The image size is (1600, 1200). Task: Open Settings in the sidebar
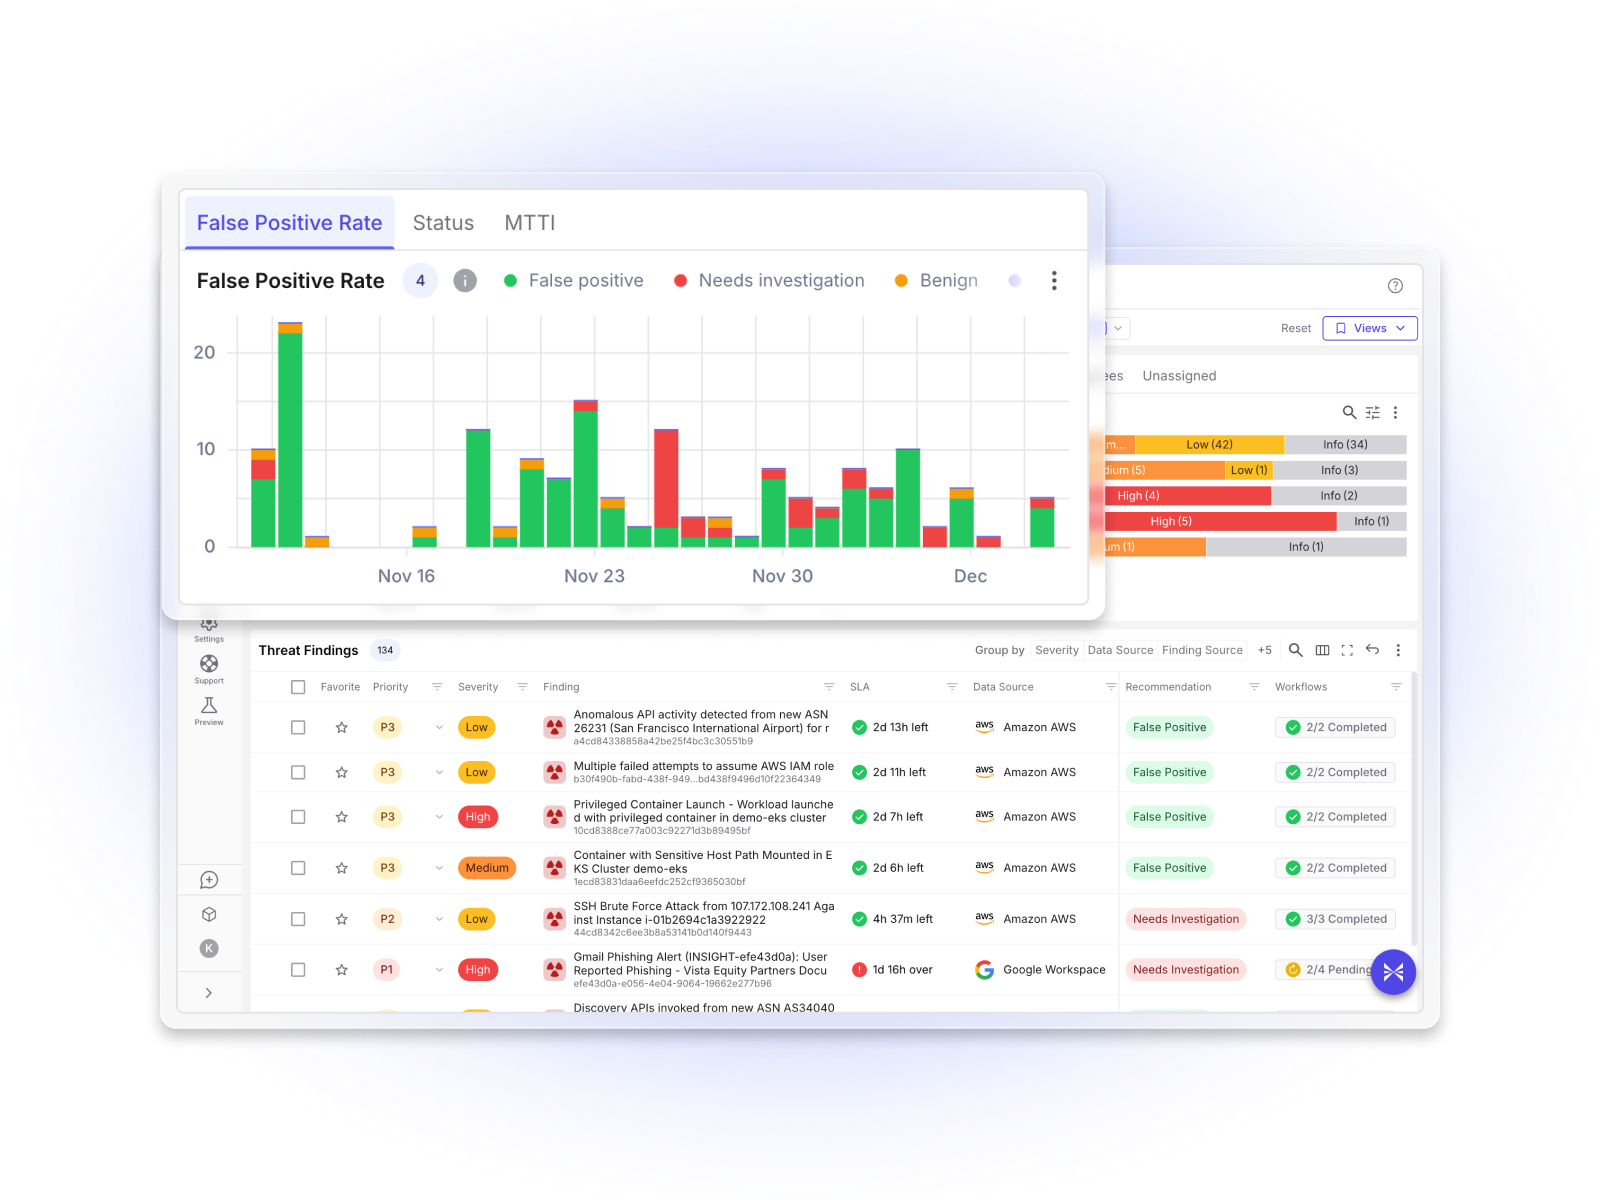(x=209, y=629)
